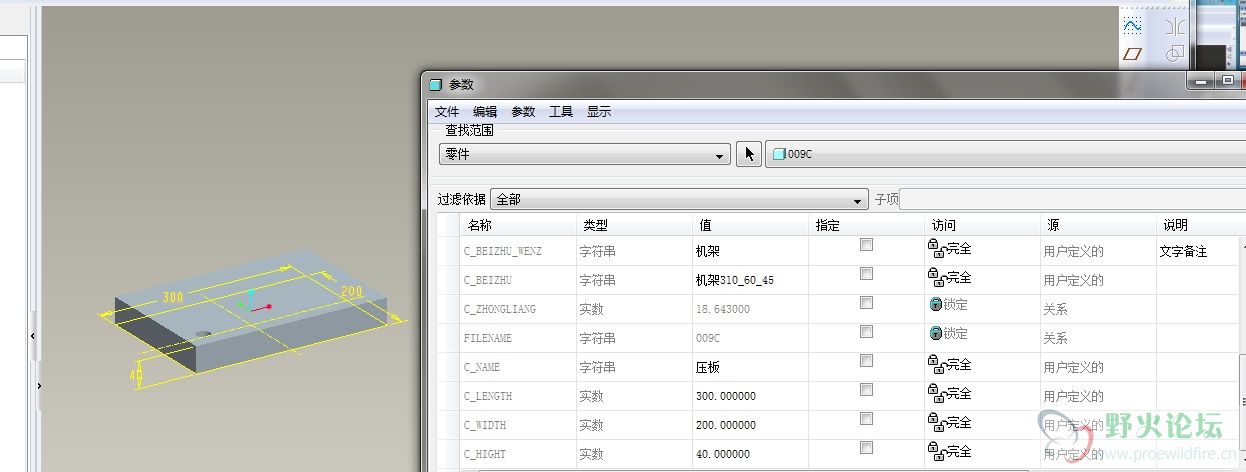Toggle 指定 checkbox for C_BEIZHU
1246x472 pixels.
(x=866, y=273)
